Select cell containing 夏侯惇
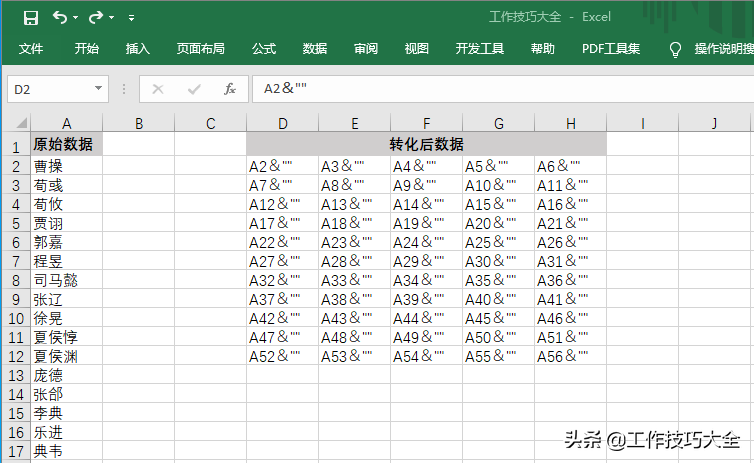Viewport: 754px width, 463px height. [66, 337]
